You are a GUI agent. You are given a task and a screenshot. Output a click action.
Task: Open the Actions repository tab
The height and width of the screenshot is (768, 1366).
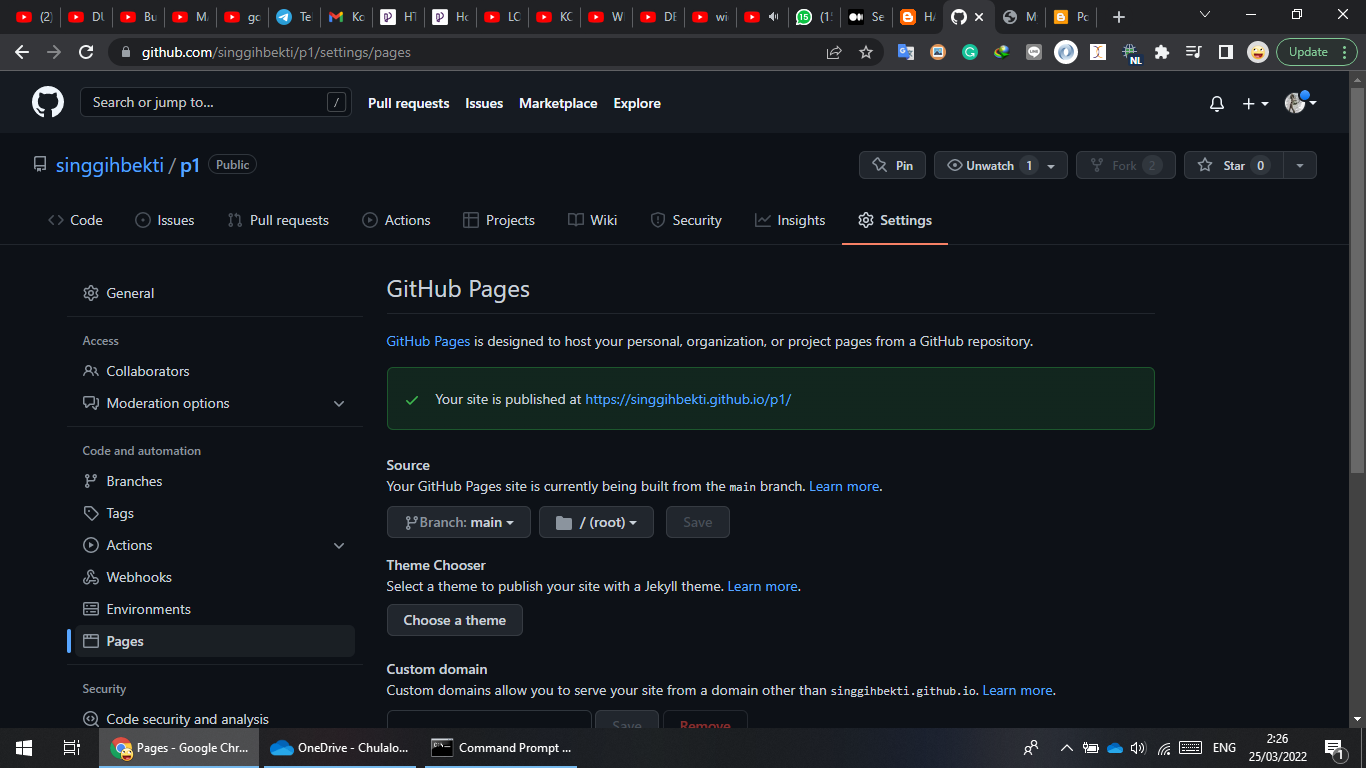(x=396, y=220)
